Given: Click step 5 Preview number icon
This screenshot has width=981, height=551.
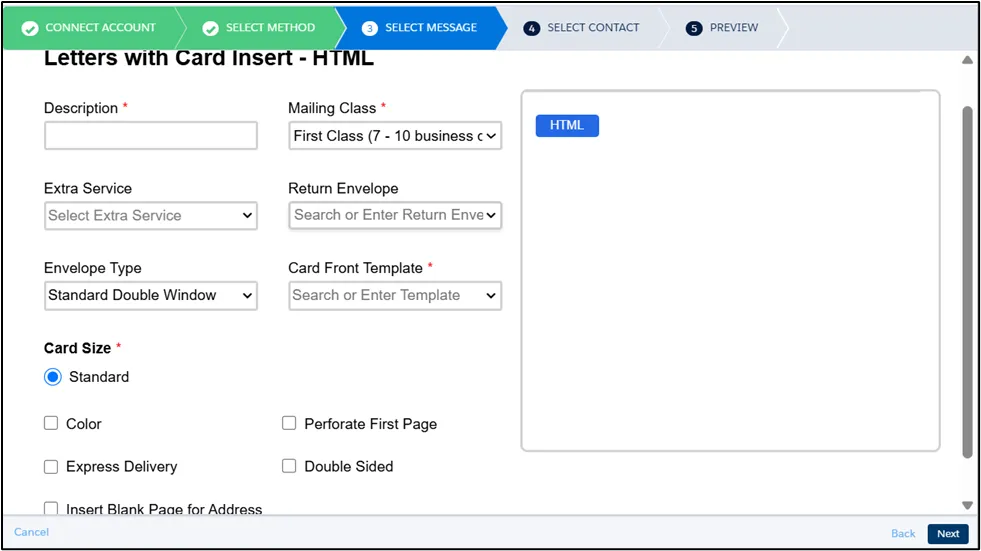Looking at the screenshot, I should click(694, 28).
